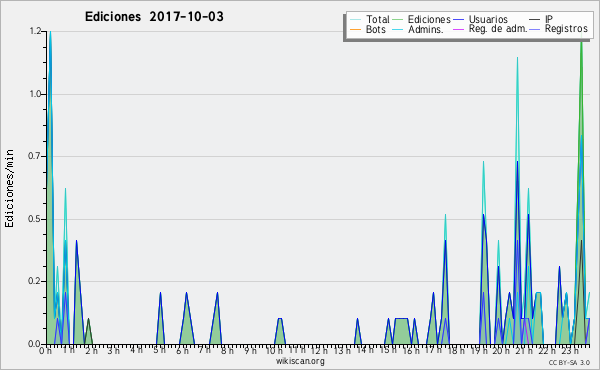Click the 0.0 y-axis value

(35, 344)
